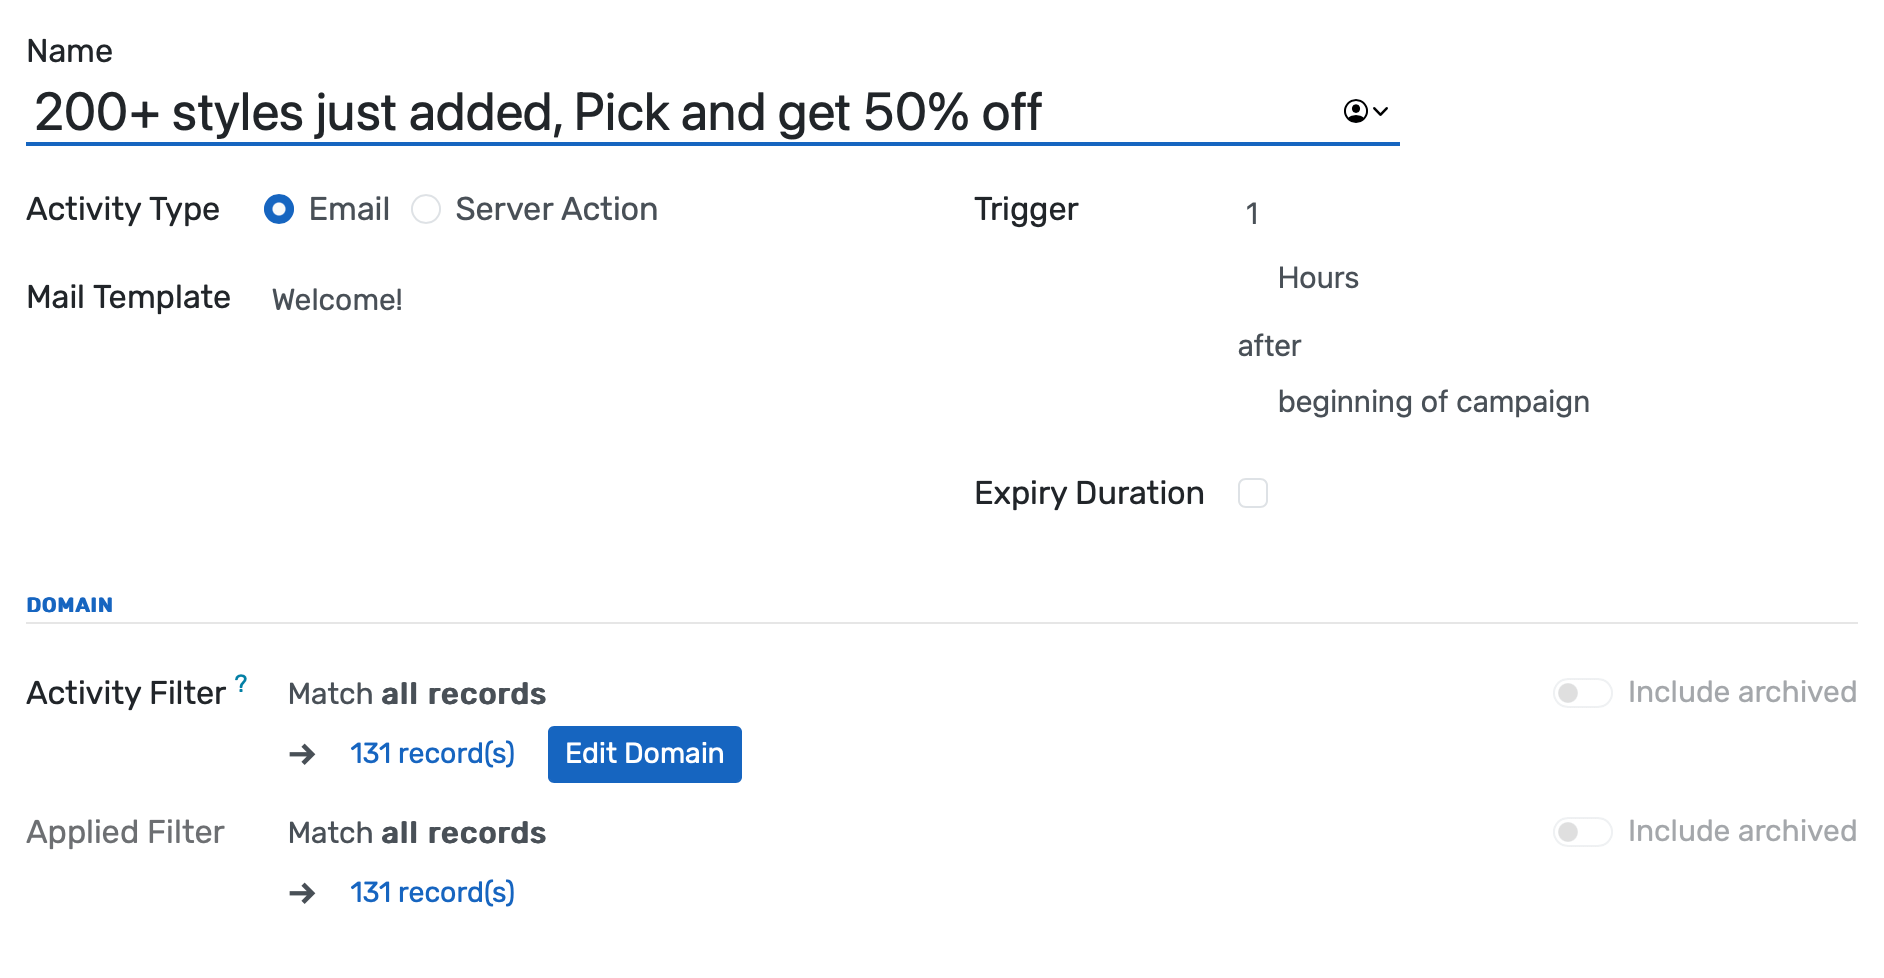Open the beginning of campaign dropdown
1884x978 pixels.
[x=1433, y=401]
